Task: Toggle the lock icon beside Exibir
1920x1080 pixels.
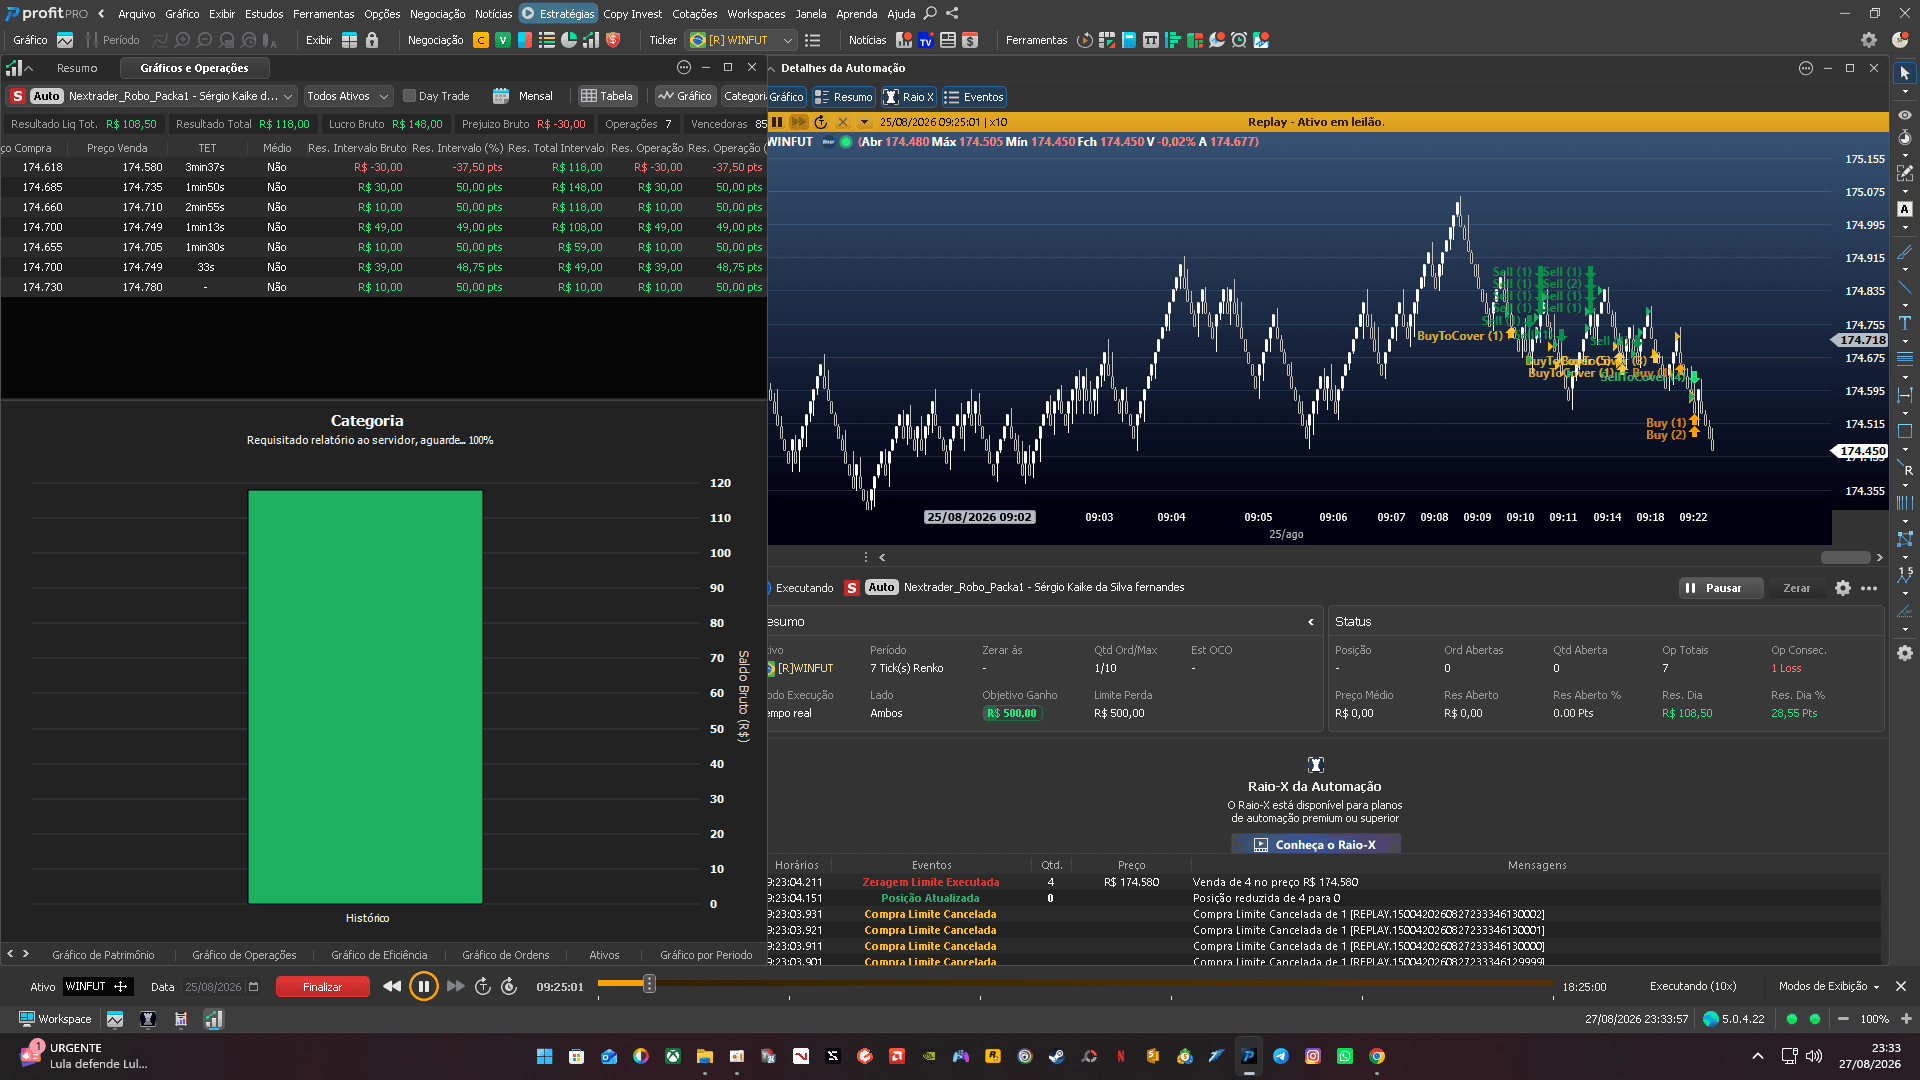Action: click(372, 40)
